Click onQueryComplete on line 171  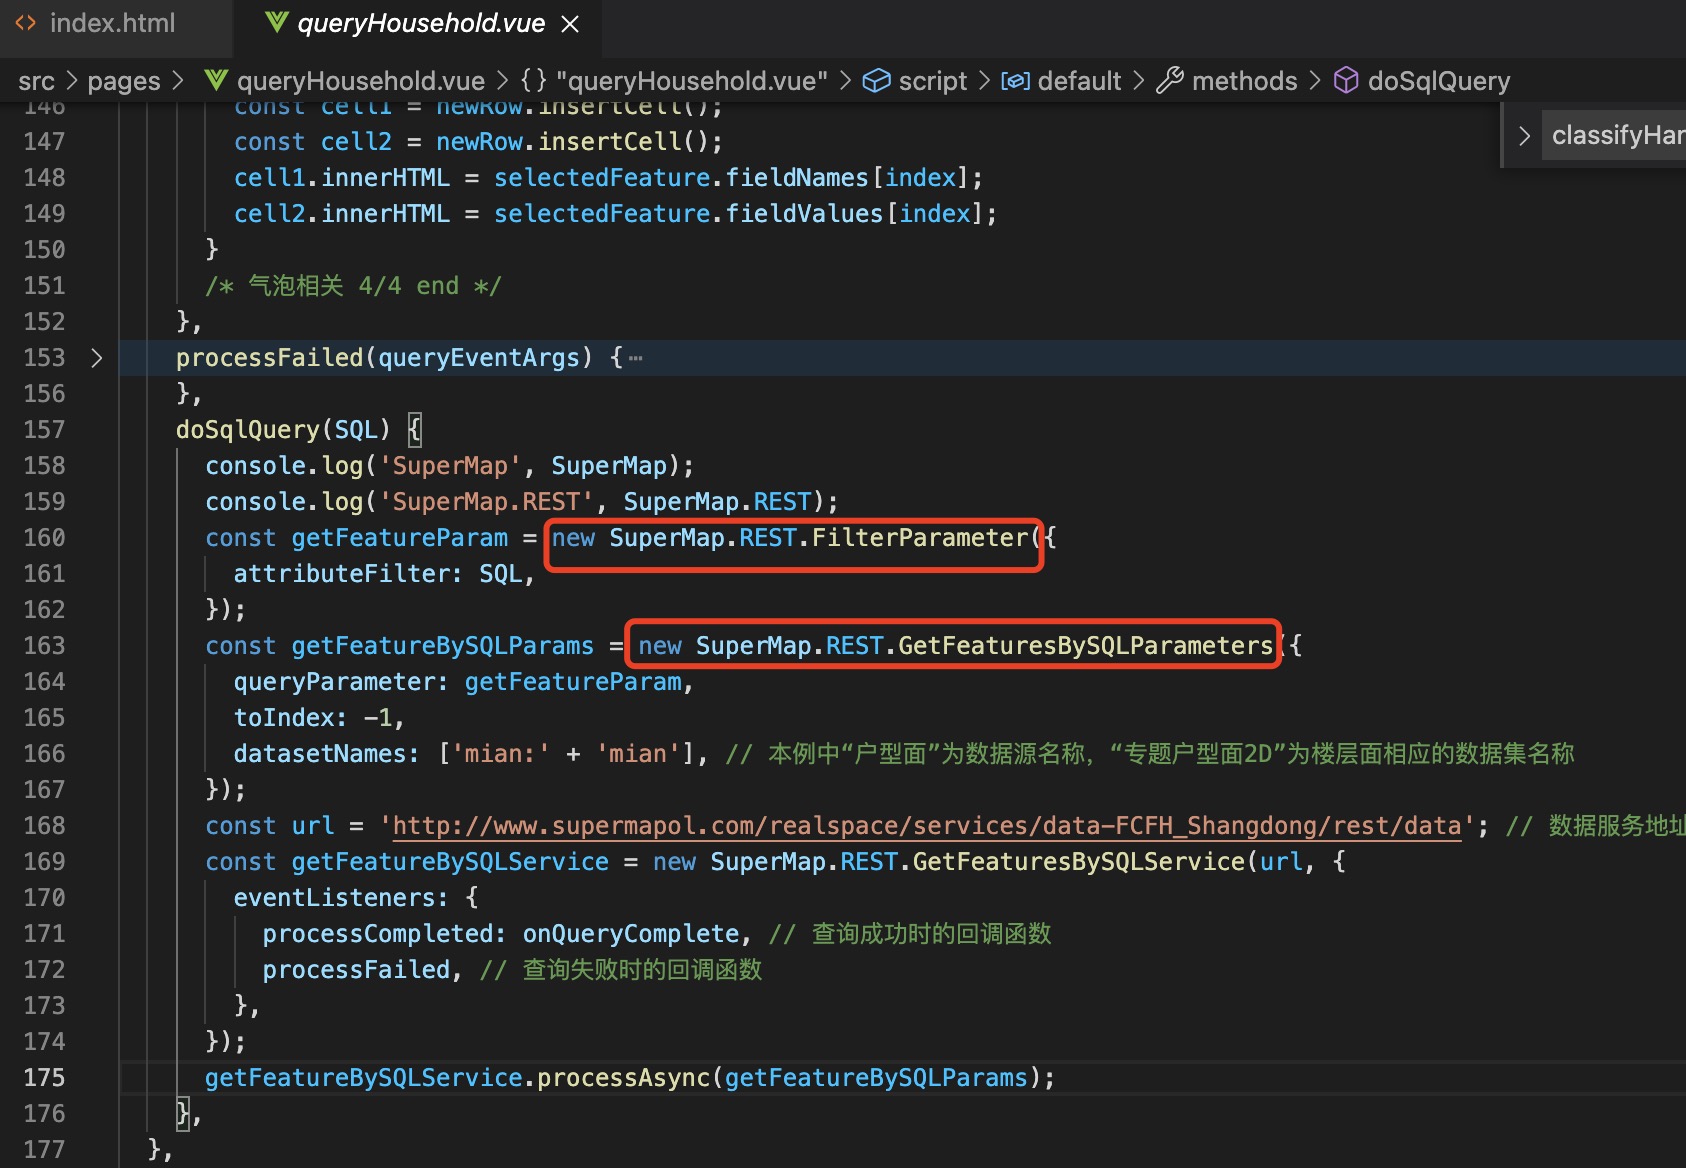631,934
